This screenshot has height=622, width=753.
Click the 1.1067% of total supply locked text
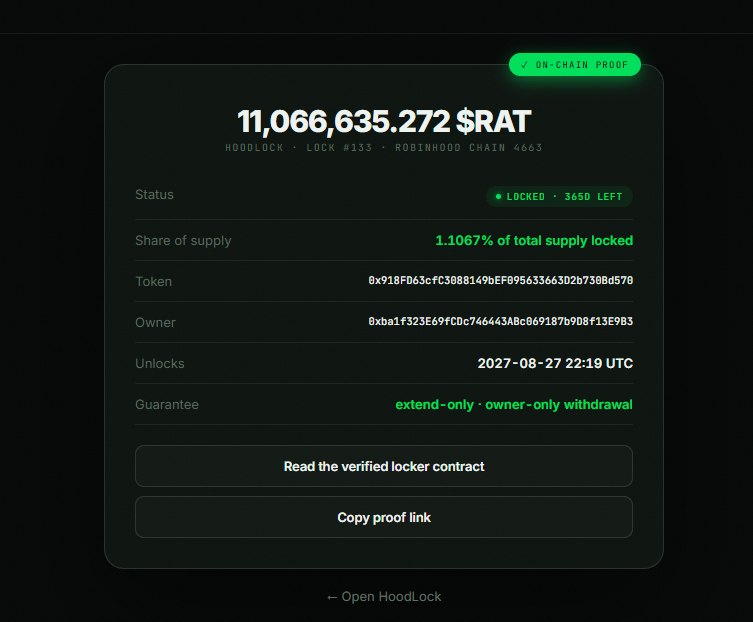(534, 240)
